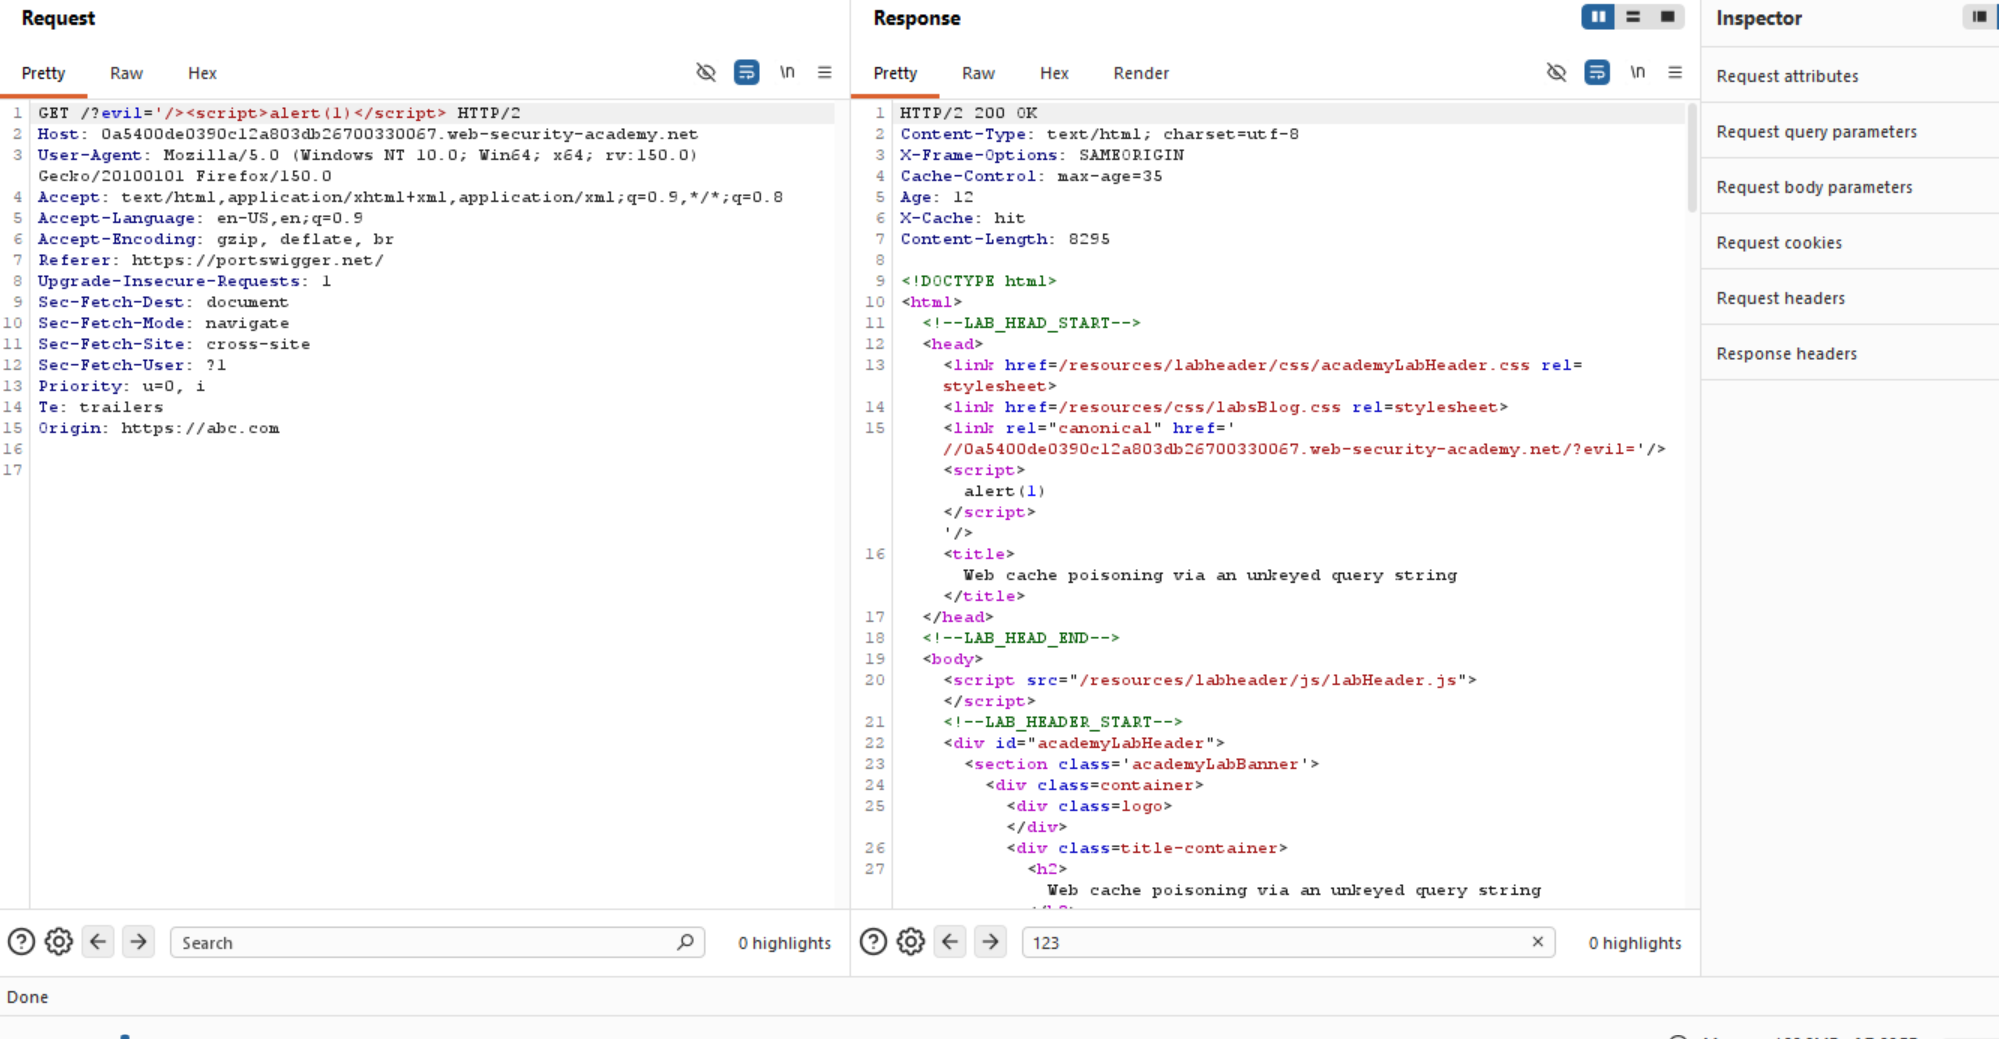The height and width of the screenshot is (1039, 1999).
Task: Click the Host header line in request
Action: [x=368, y=134]
